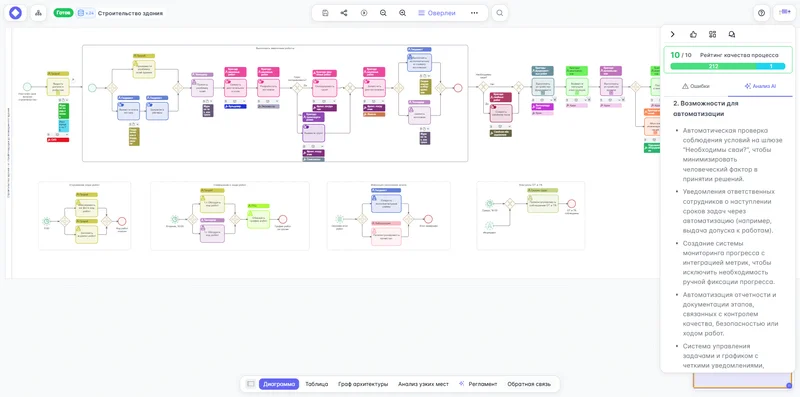Open the 'Обратная связь' feedback tab
Screen dimensions: 800x397
[x=530, y=384]
